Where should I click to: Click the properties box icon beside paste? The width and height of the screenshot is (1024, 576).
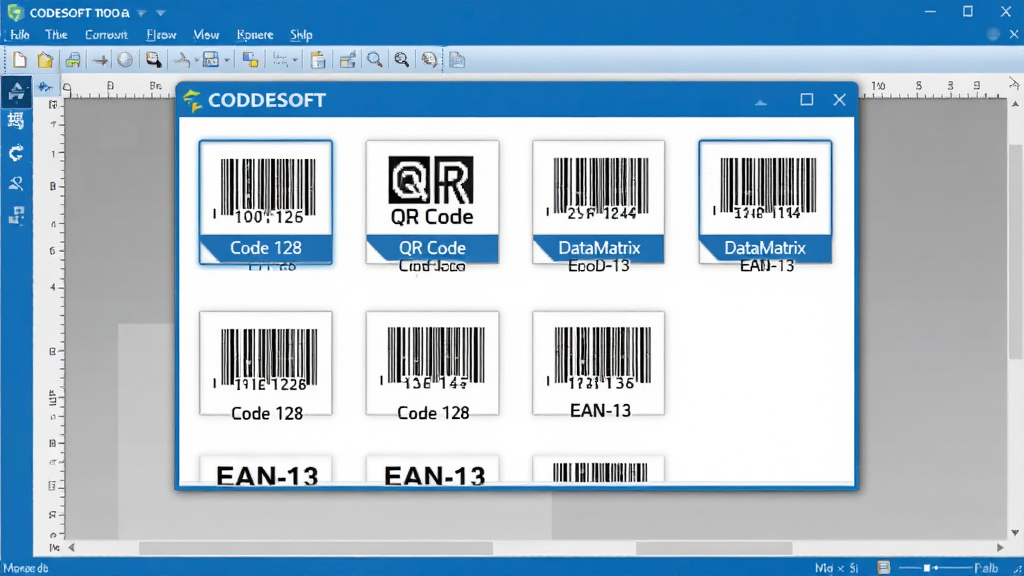point(347,60)
